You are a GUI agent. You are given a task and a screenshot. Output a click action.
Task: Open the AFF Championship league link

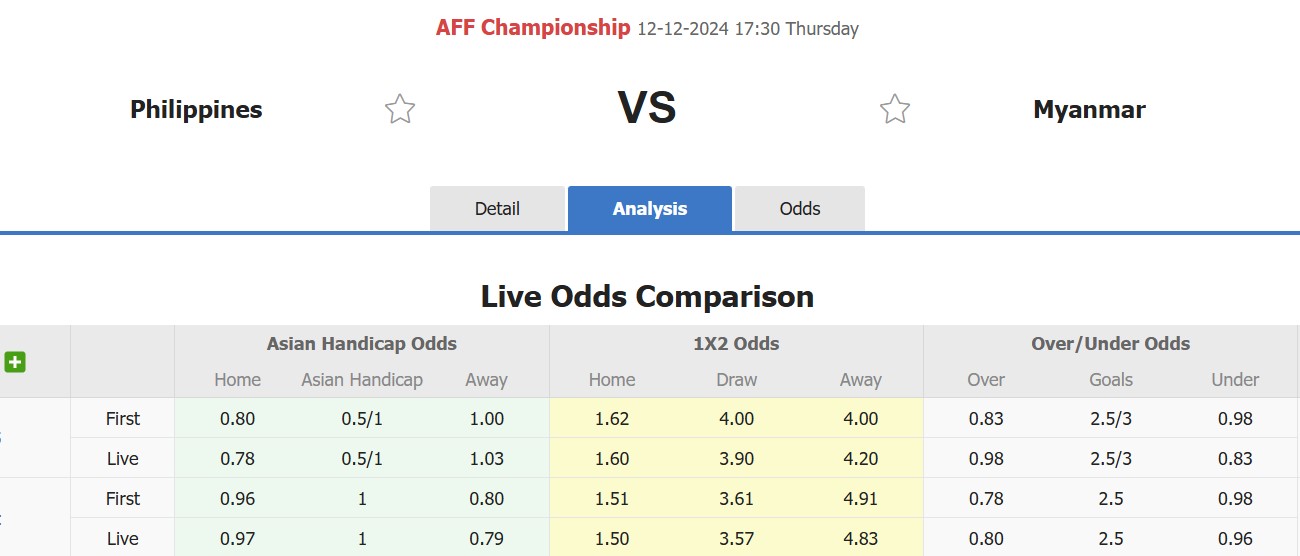click(x=533, y=28)
